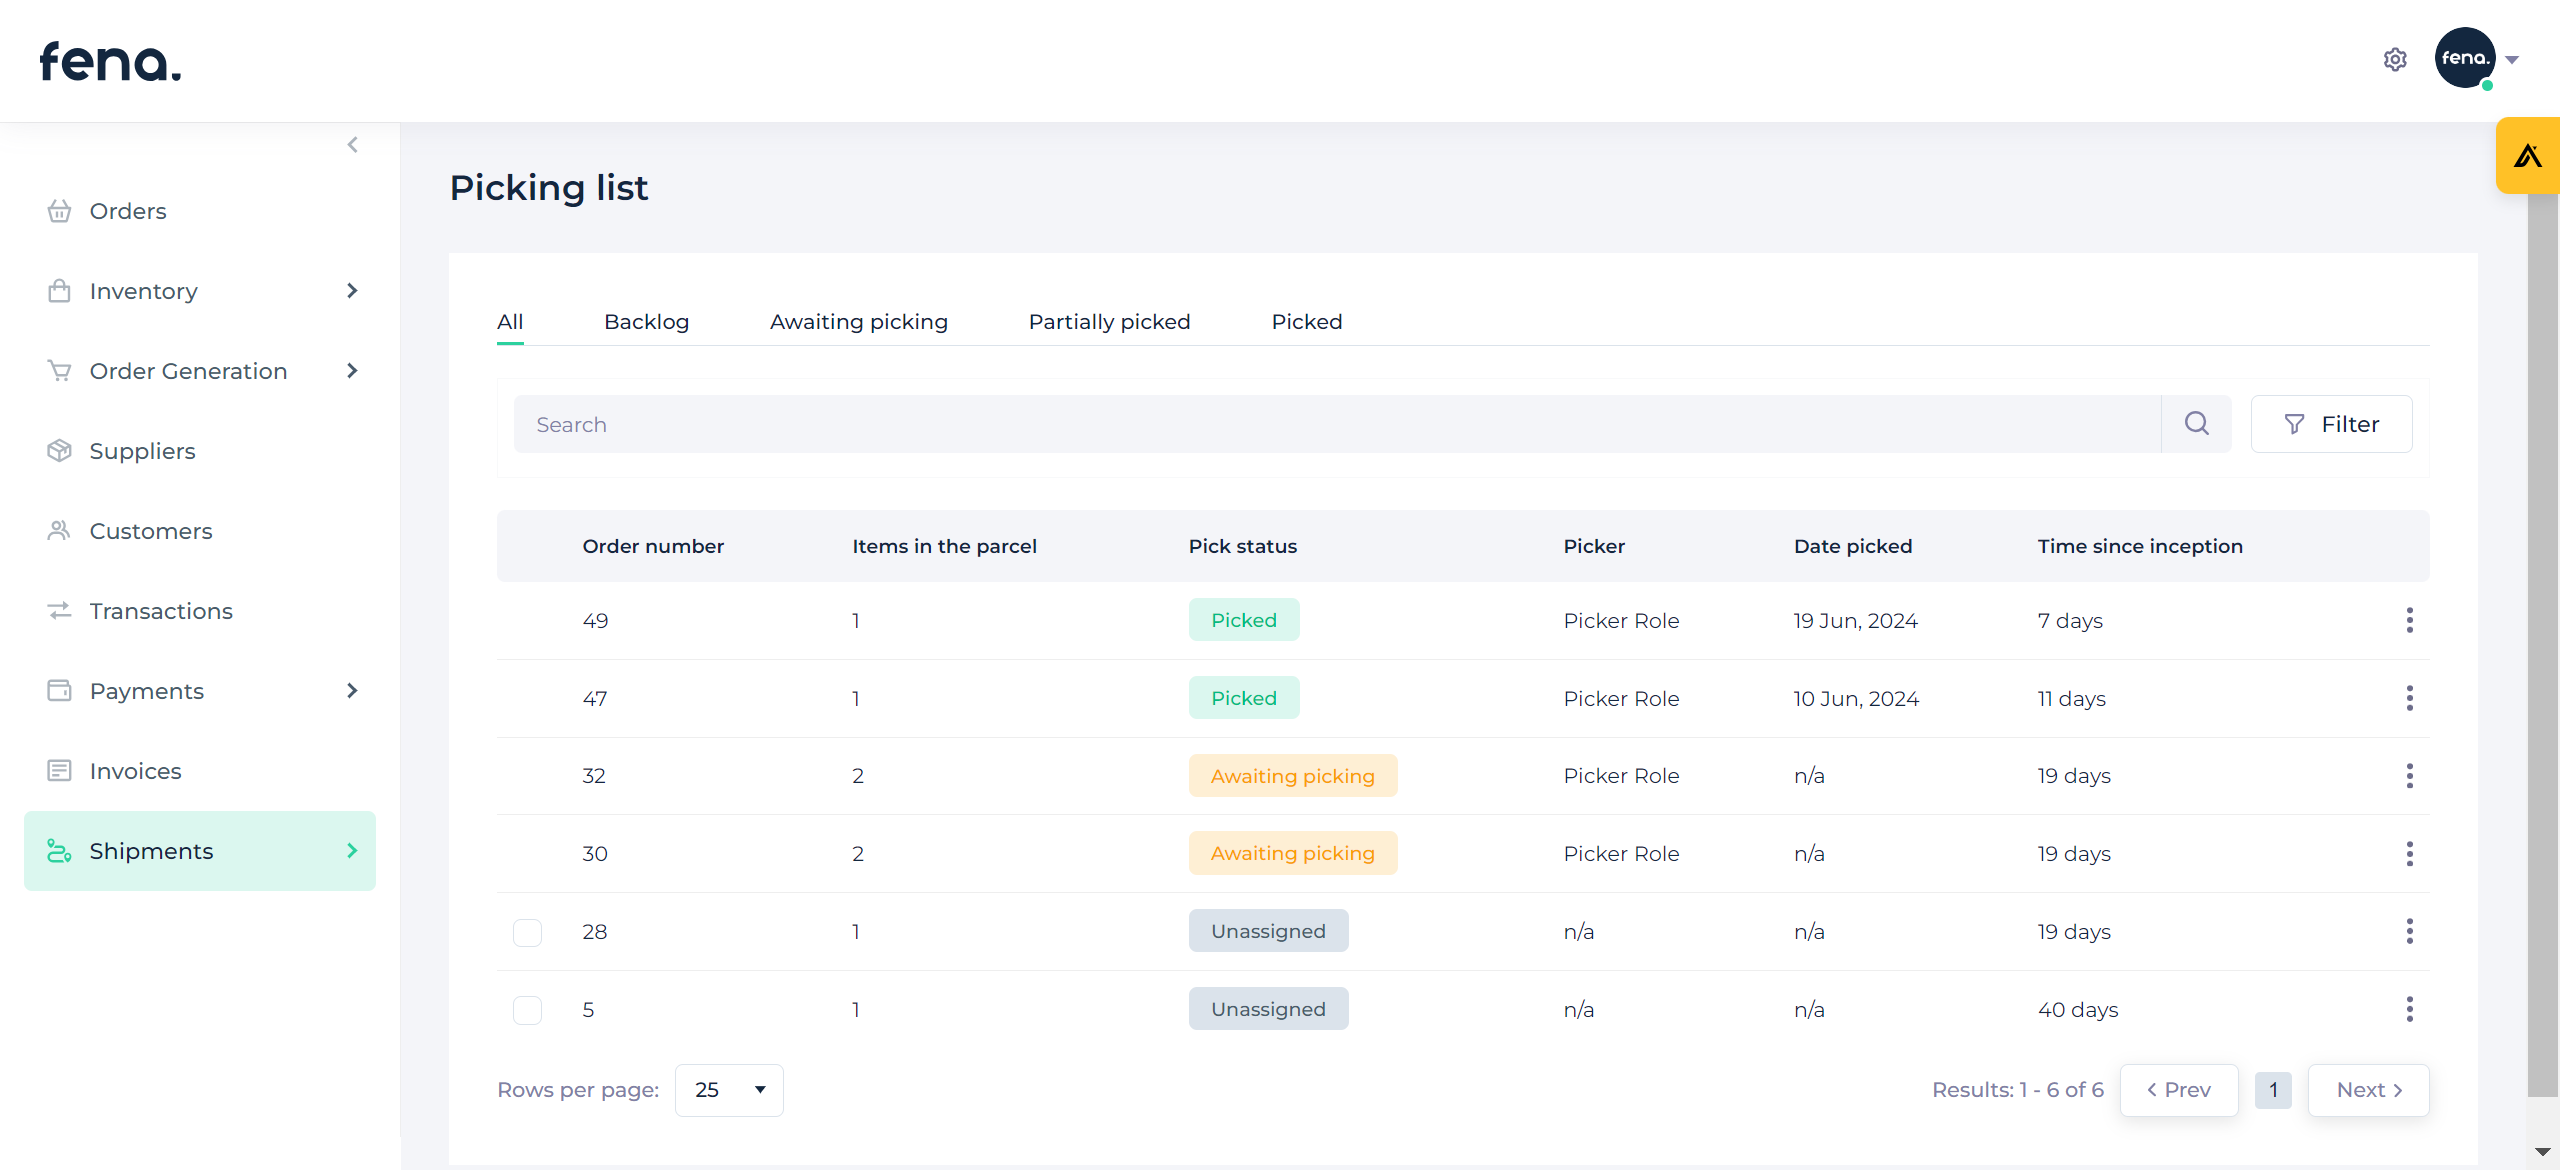Check the checkbox for order 5

pyautogui.click(x=527, y=1010)
